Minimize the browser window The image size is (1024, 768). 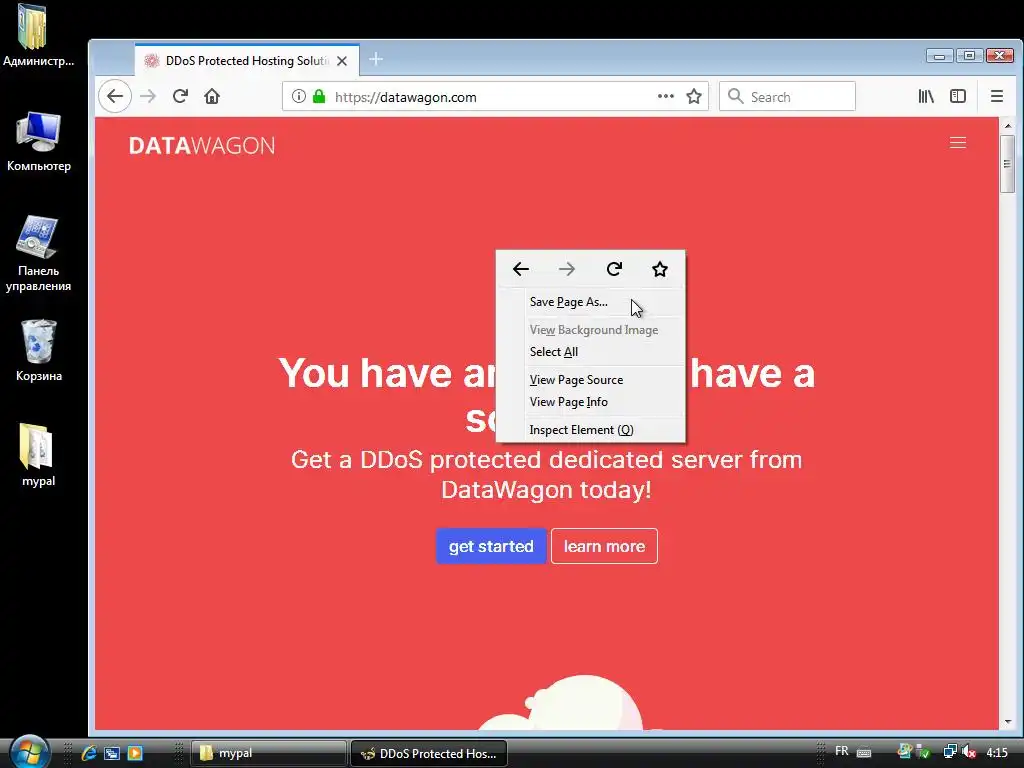(939, 56)
